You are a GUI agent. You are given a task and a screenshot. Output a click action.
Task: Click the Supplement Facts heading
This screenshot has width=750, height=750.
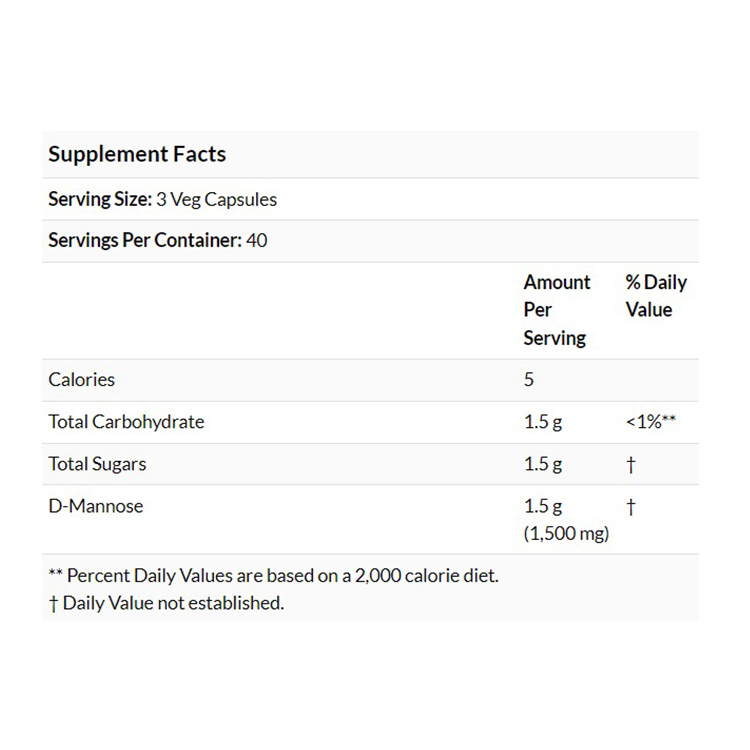(x=137, y=154)
